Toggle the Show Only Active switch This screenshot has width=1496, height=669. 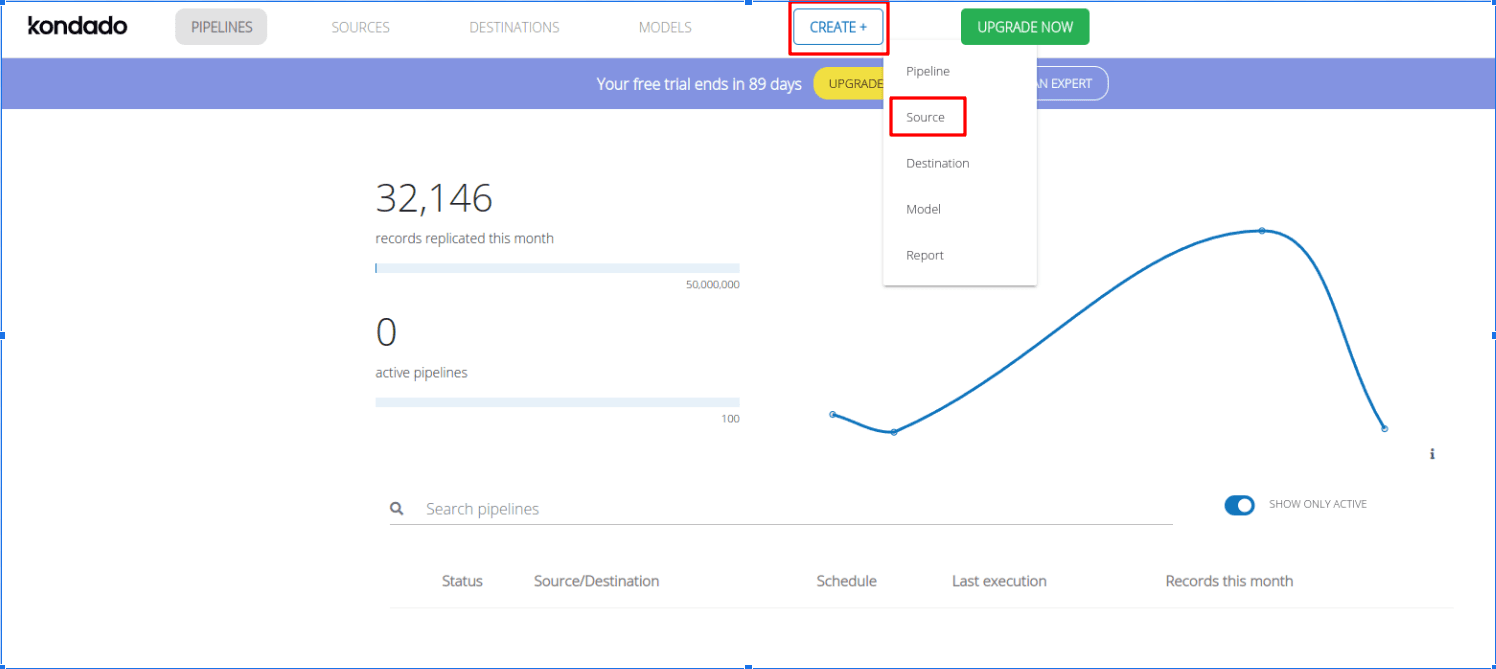coord(1239,505)
